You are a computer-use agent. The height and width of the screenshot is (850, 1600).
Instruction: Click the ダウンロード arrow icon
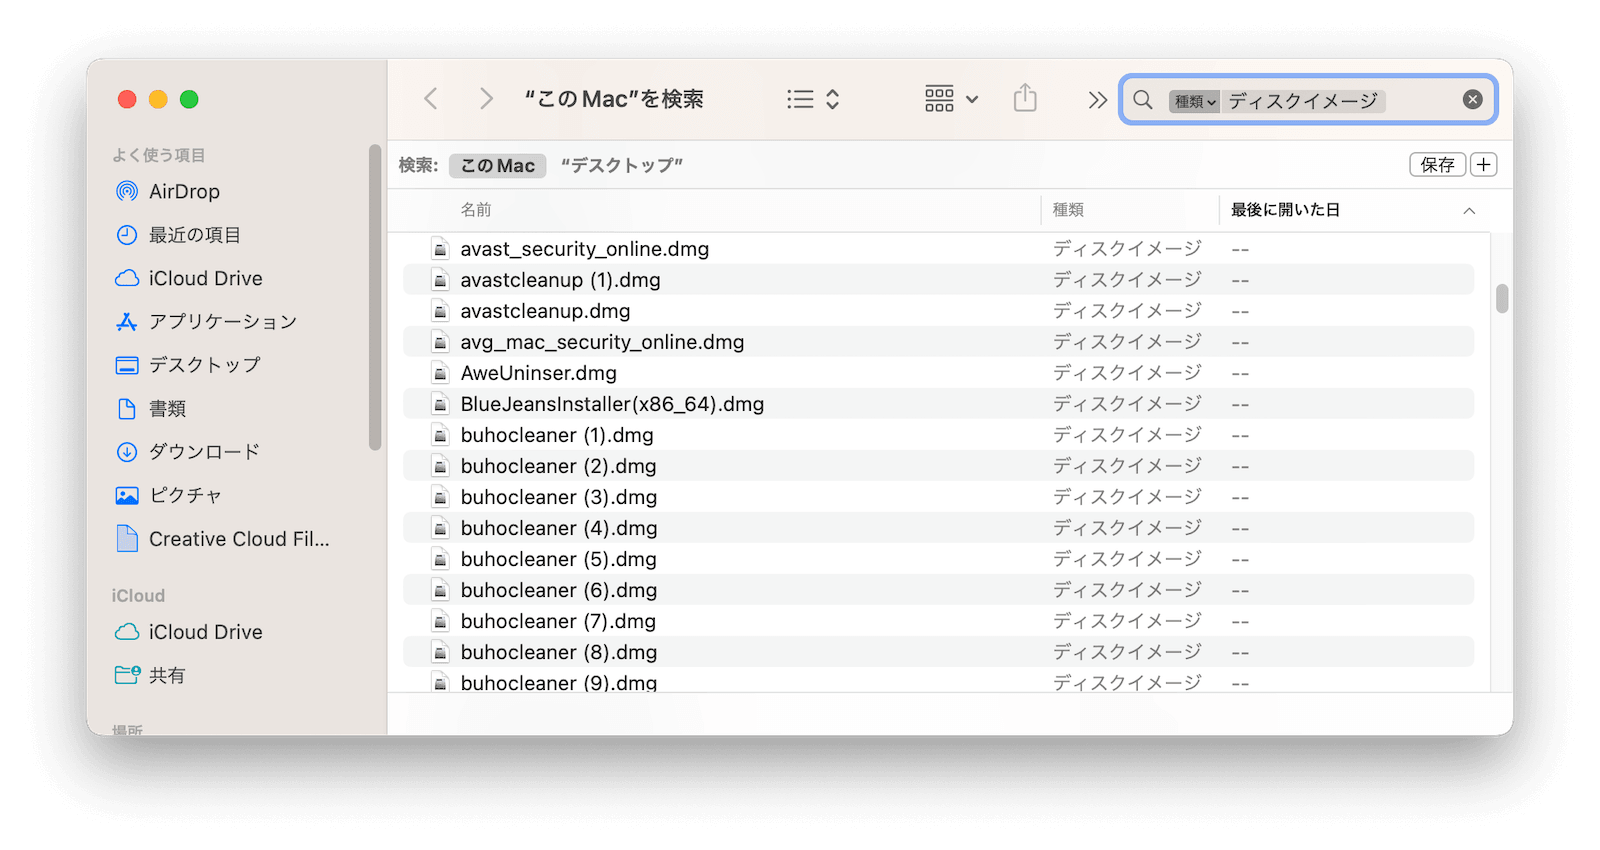(127, 452)
